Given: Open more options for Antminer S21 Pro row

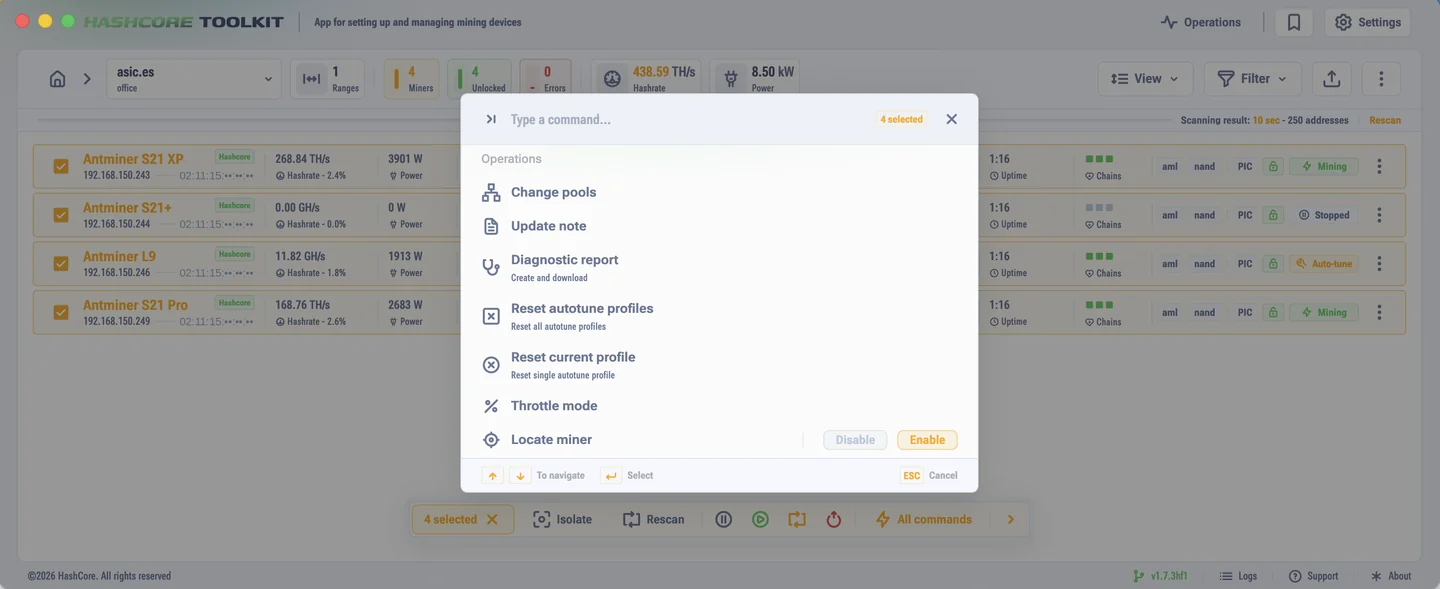Looking at the screenshot, I should coord(1379,312).
